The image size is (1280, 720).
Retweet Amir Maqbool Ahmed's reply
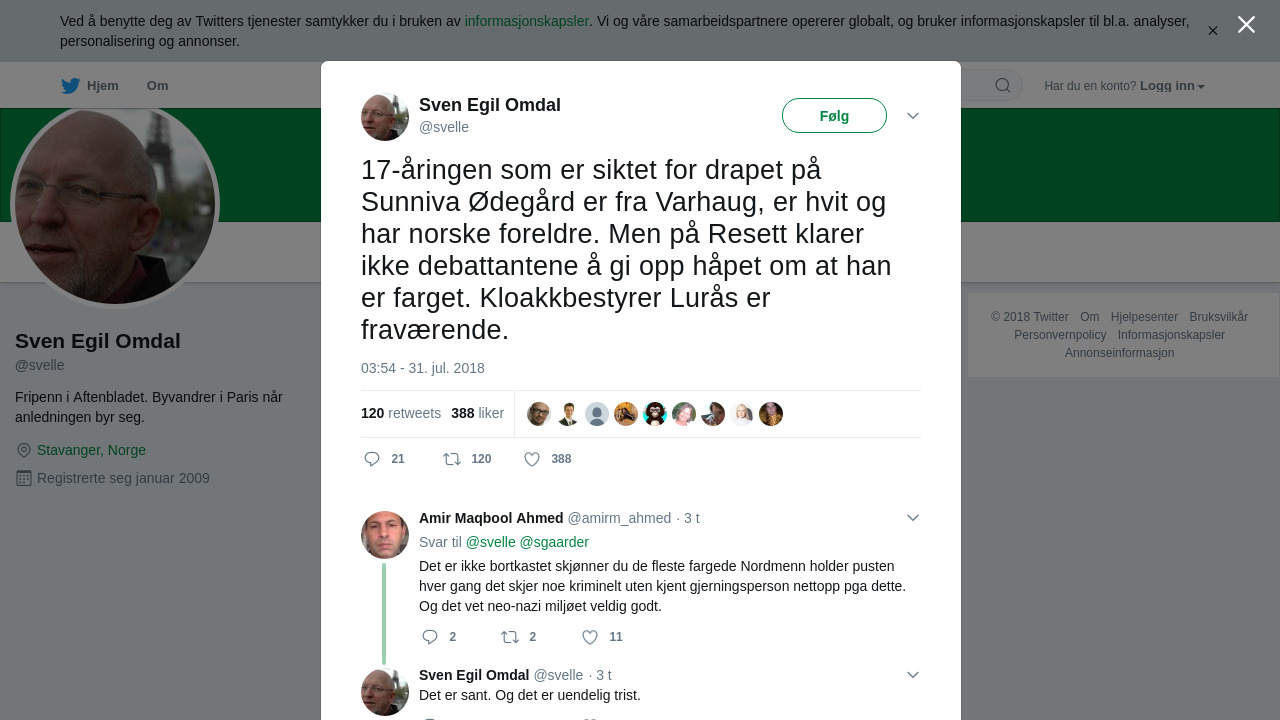[510, 637]
